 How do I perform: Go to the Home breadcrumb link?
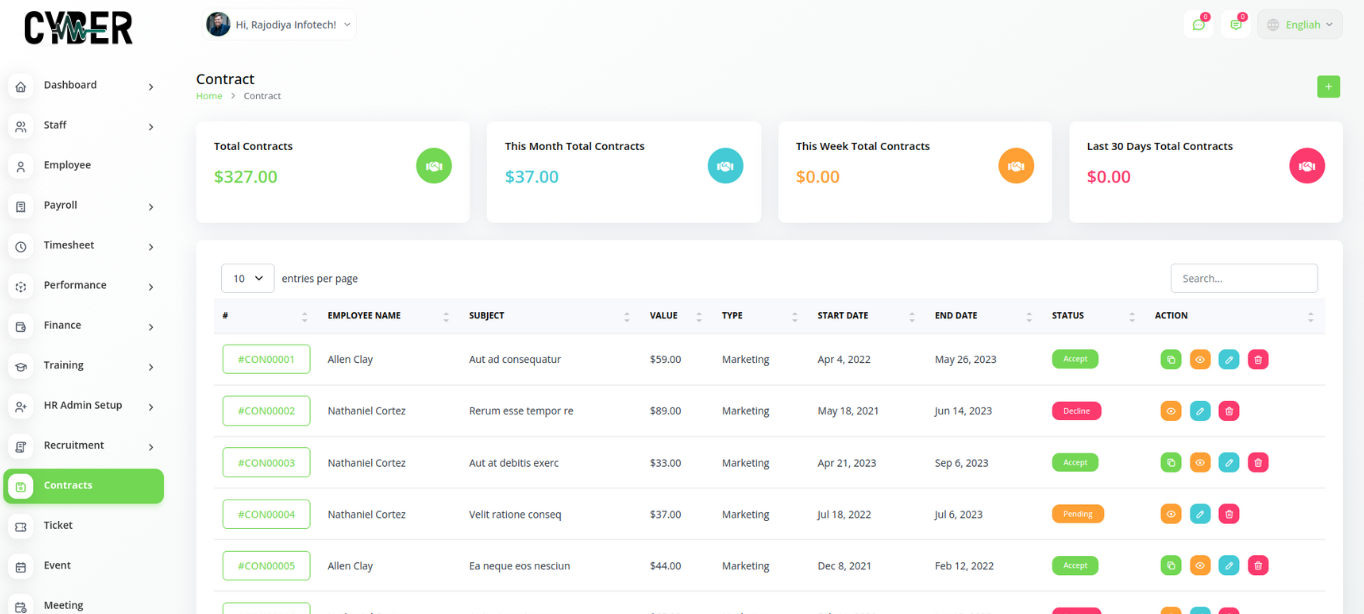(209, 96)
